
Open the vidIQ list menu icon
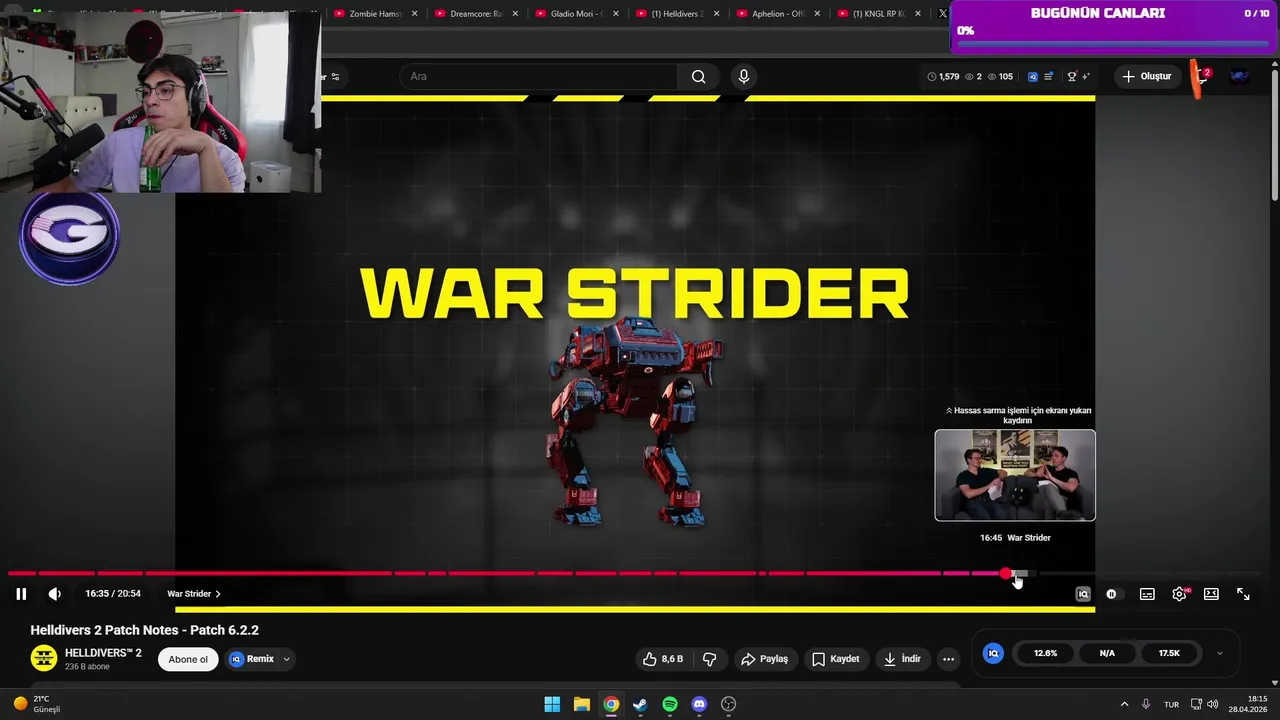coord(1048,76)
